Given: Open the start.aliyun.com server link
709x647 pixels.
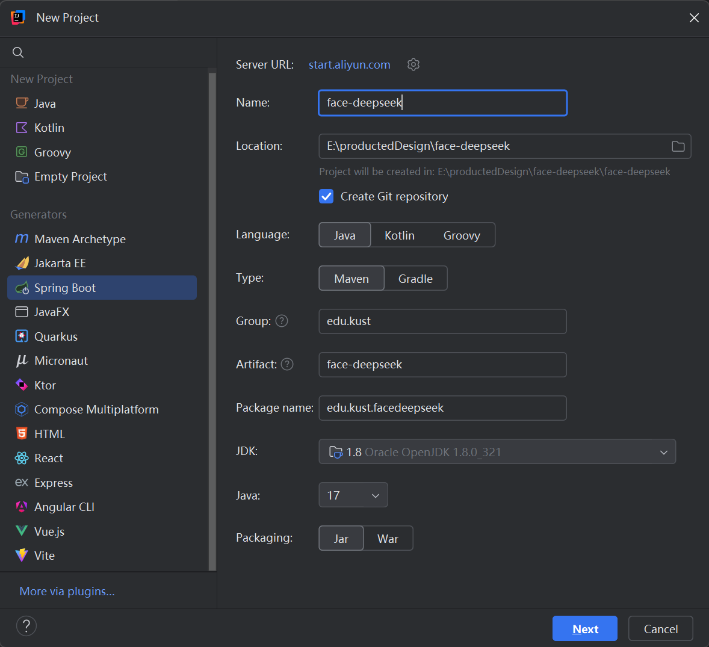Looking at the screenshot, I should point(349,65).
